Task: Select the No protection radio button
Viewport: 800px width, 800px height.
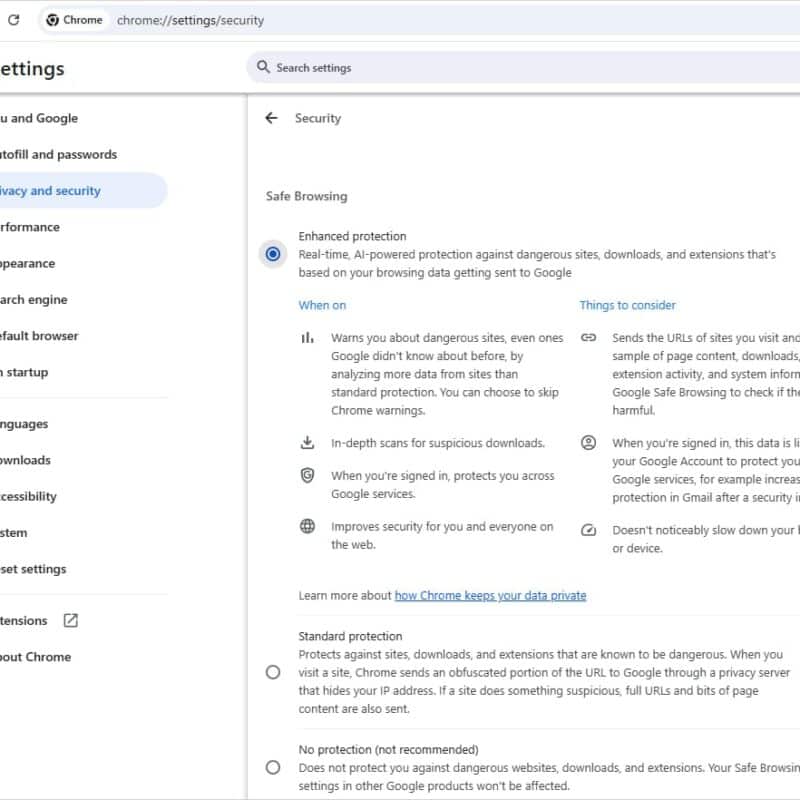Action: click(x=273, y=767)
